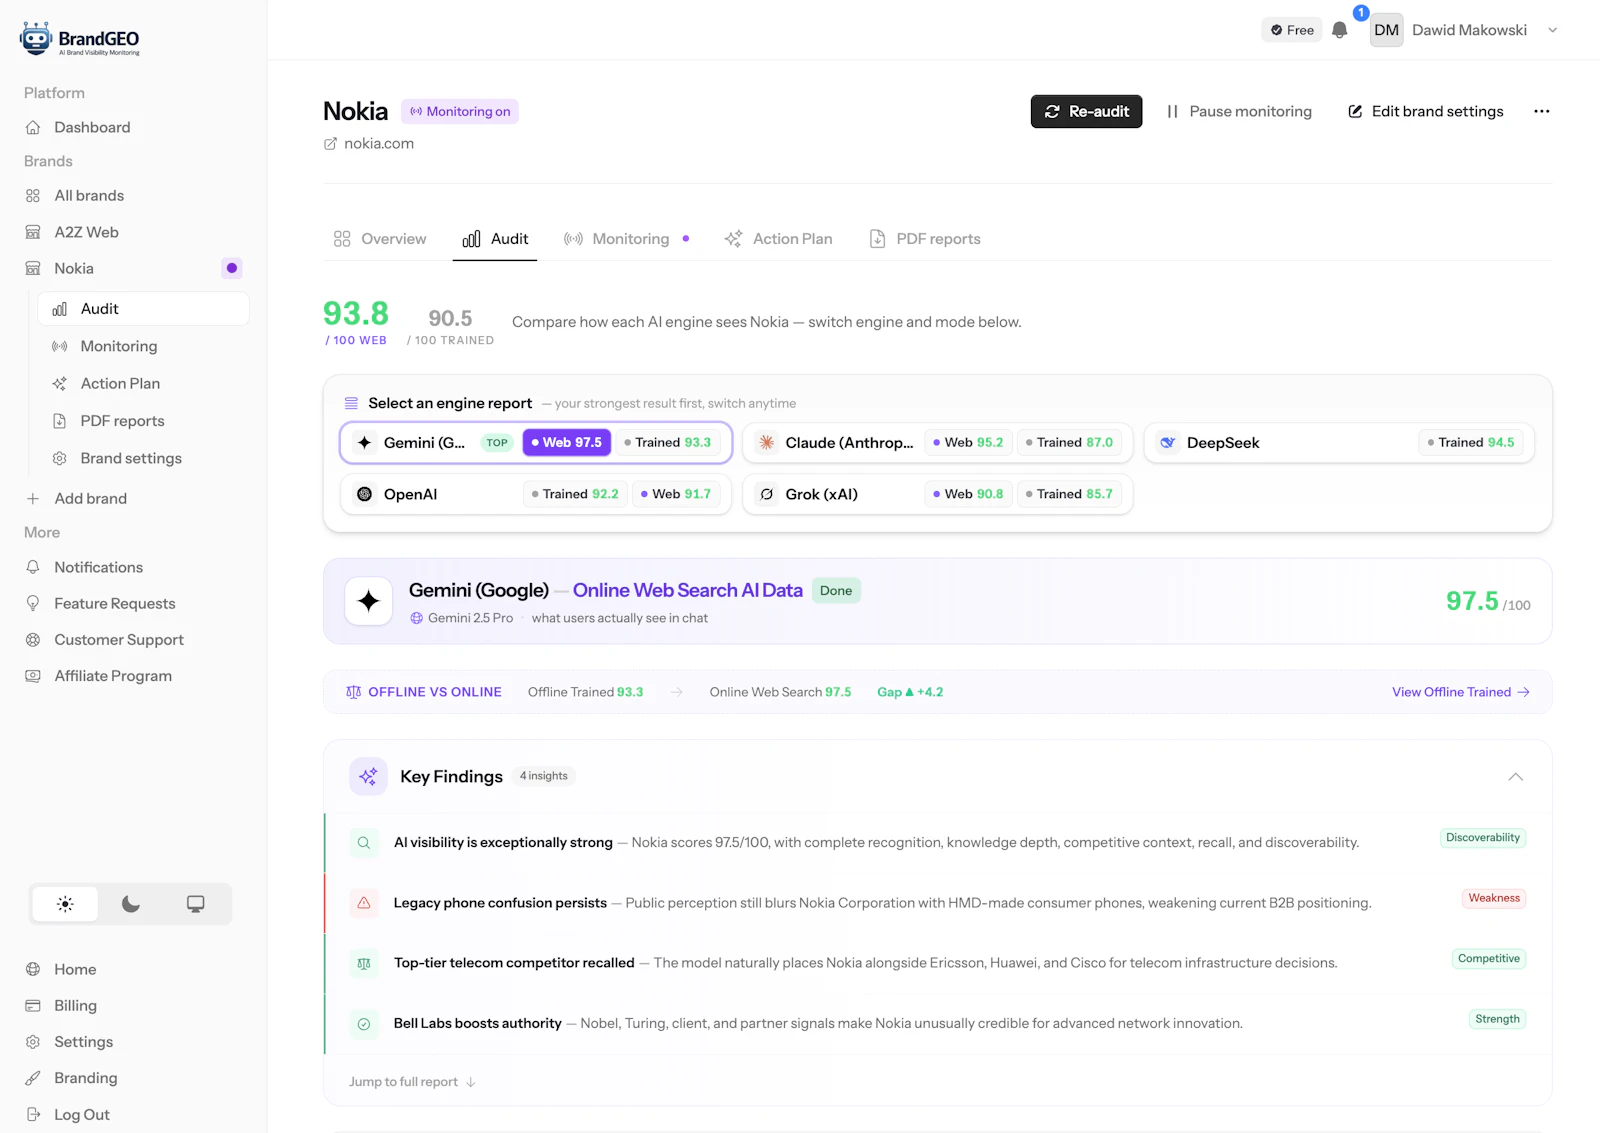This screenshot has width=1600, height=1133.
Task: Click the checkmark icon on Bell Labs finding
Action: (x=364, y=1024)
